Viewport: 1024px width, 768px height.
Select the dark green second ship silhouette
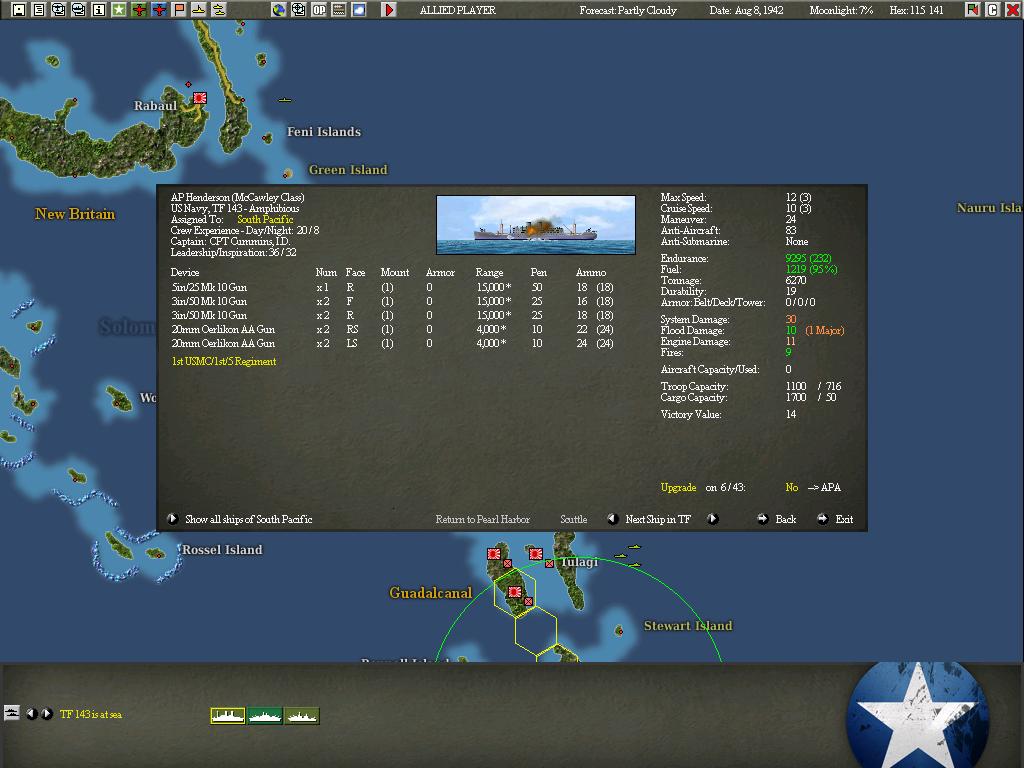tap(265, 716)
